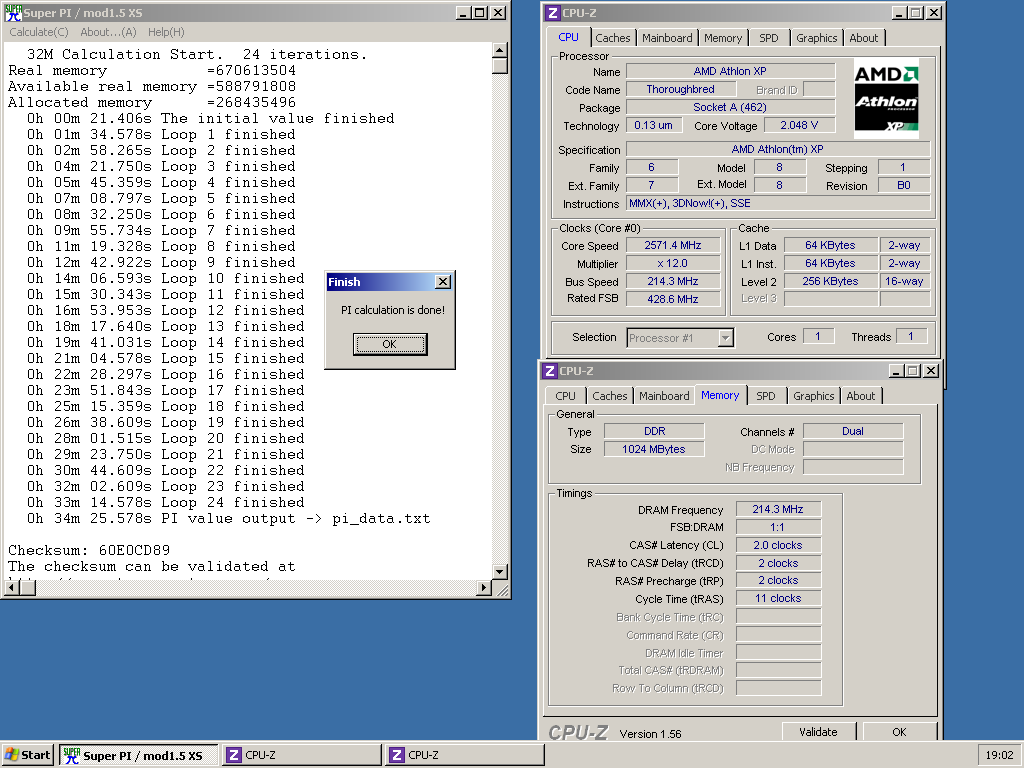
Task: Click Super PI horizontal scrollbar left arrow
Action: click(x=12, y=588)
